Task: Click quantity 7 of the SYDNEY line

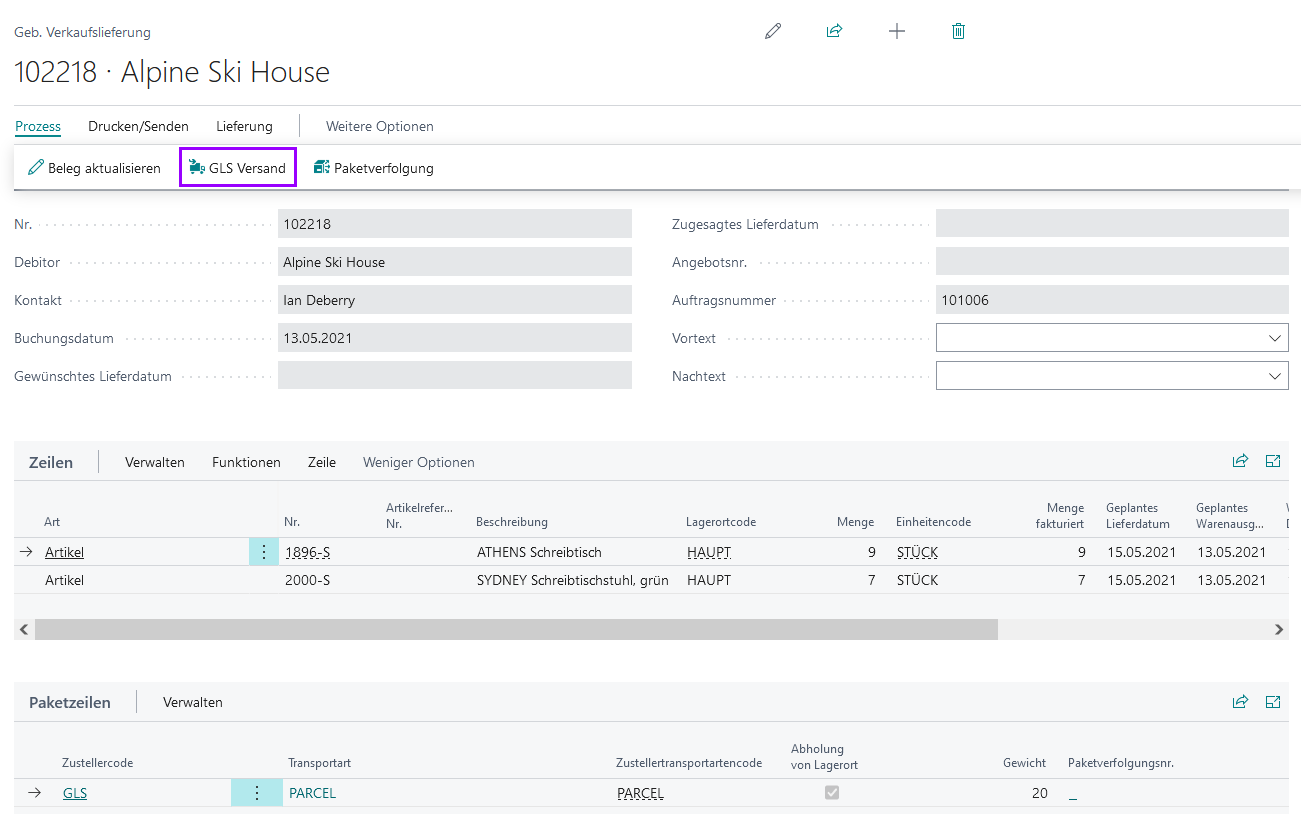Action: 871,580
